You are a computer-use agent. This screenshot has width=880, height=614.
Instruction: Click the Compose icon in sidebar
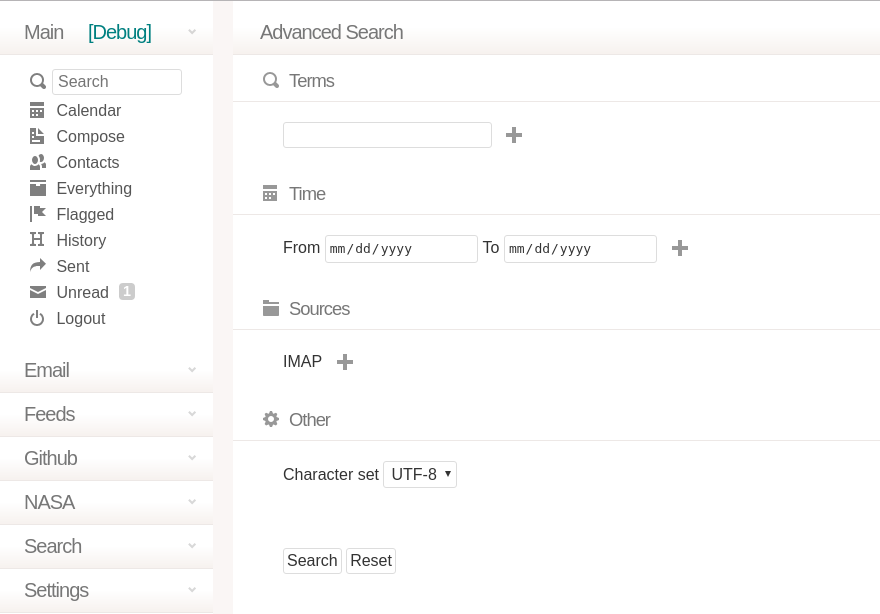pos(37,136)
